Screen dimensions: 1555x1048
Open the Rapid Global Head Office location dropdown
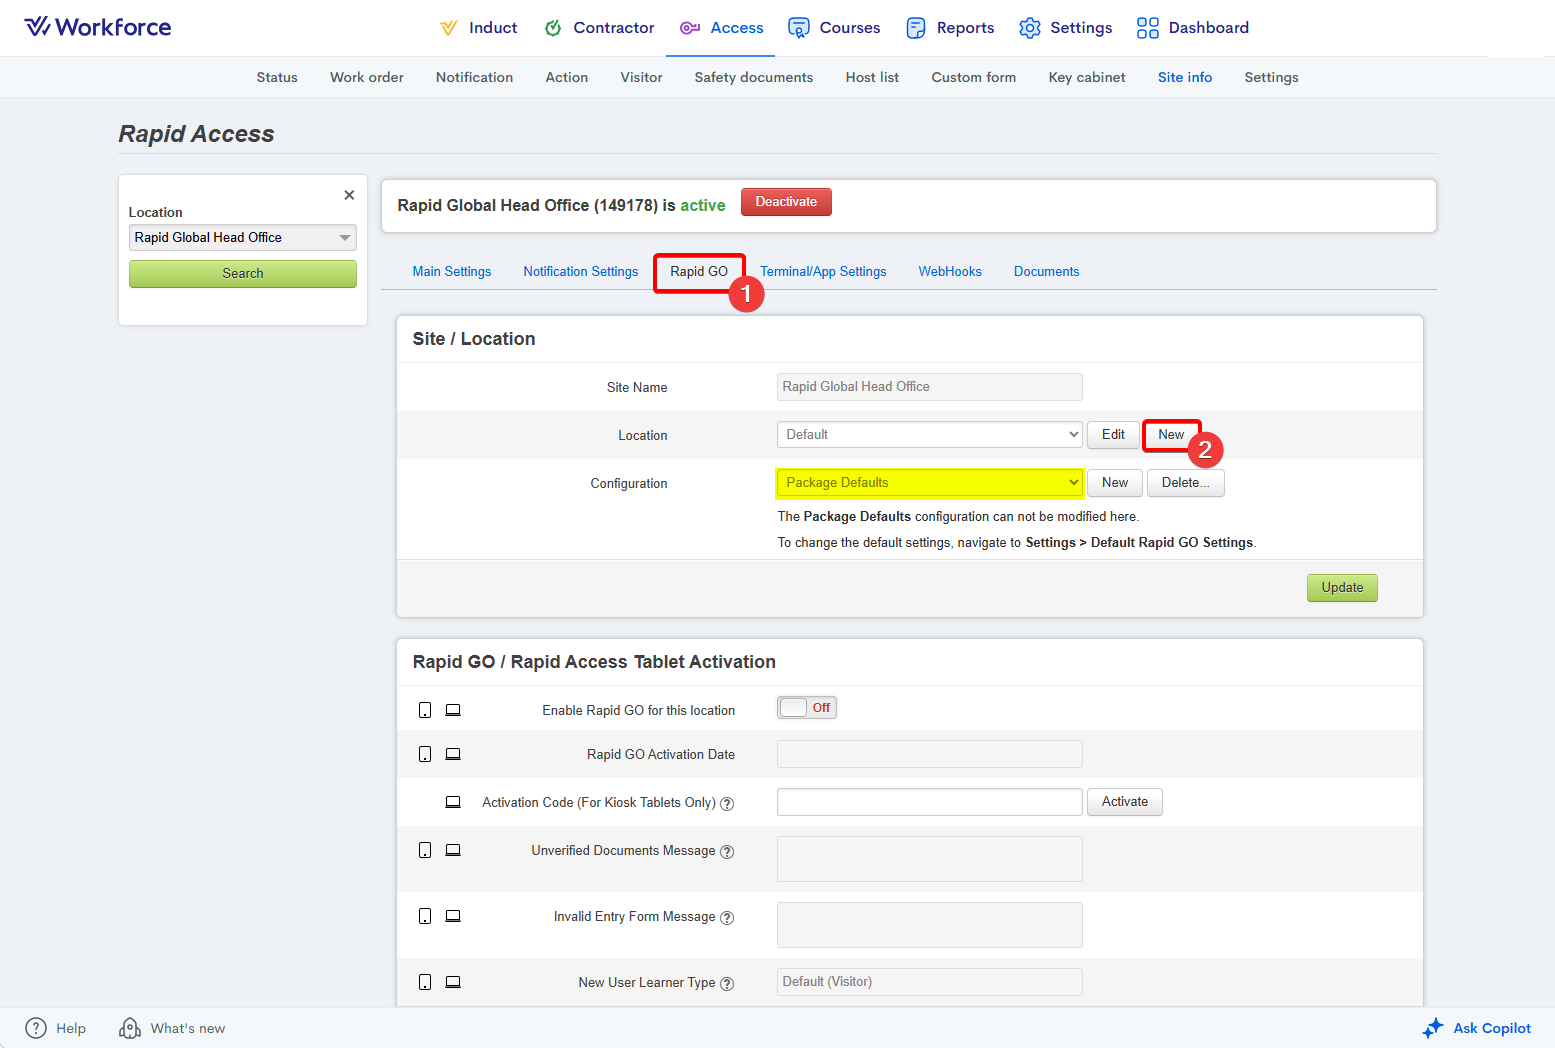tap(243, 237)
